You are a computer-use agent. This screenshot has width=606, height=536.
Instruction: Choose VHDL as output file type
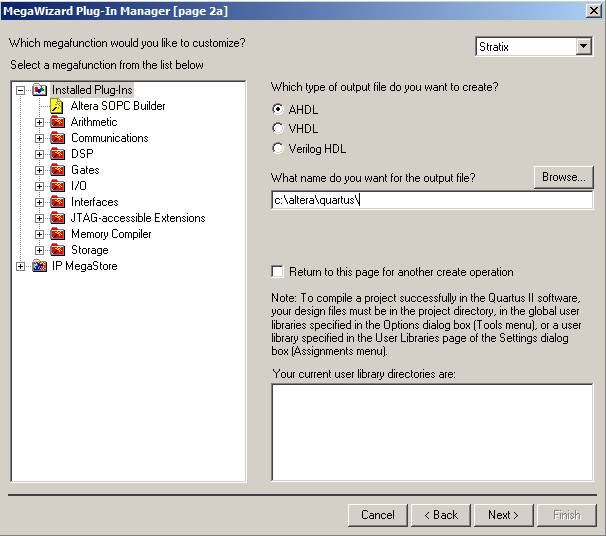[278, 128]
